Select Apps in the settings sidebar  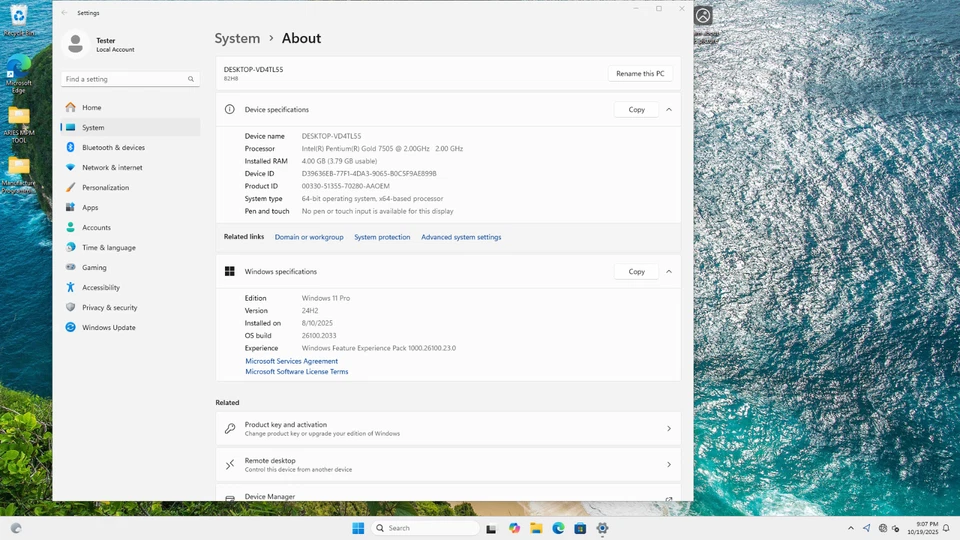click(90, 207)
